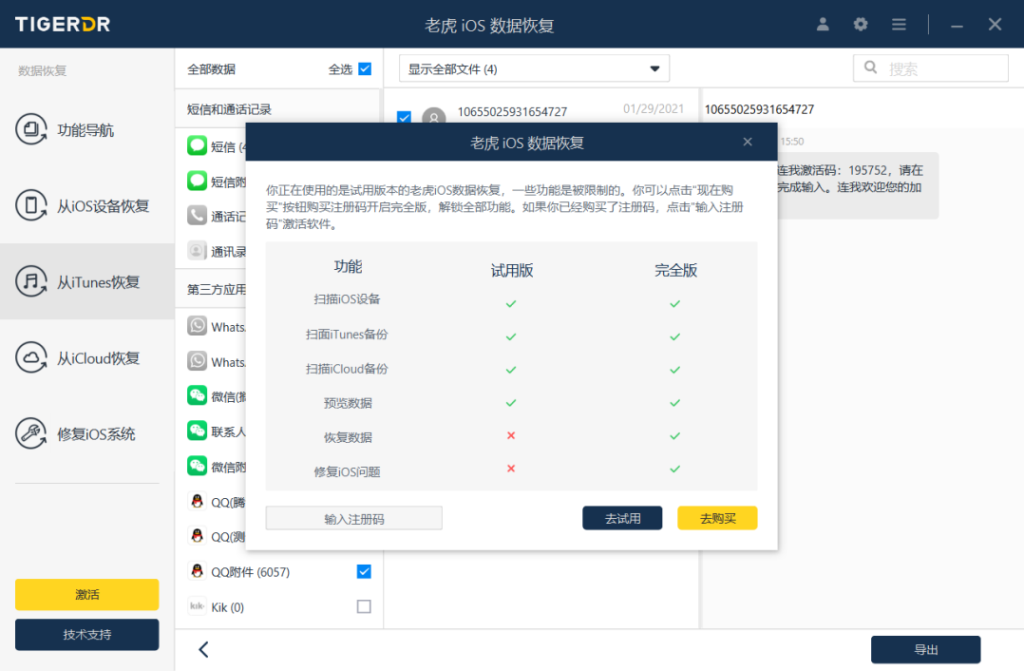Uncheck the QQ附件 checkbox
1024x671 pixels.
[x=364, y=572]
